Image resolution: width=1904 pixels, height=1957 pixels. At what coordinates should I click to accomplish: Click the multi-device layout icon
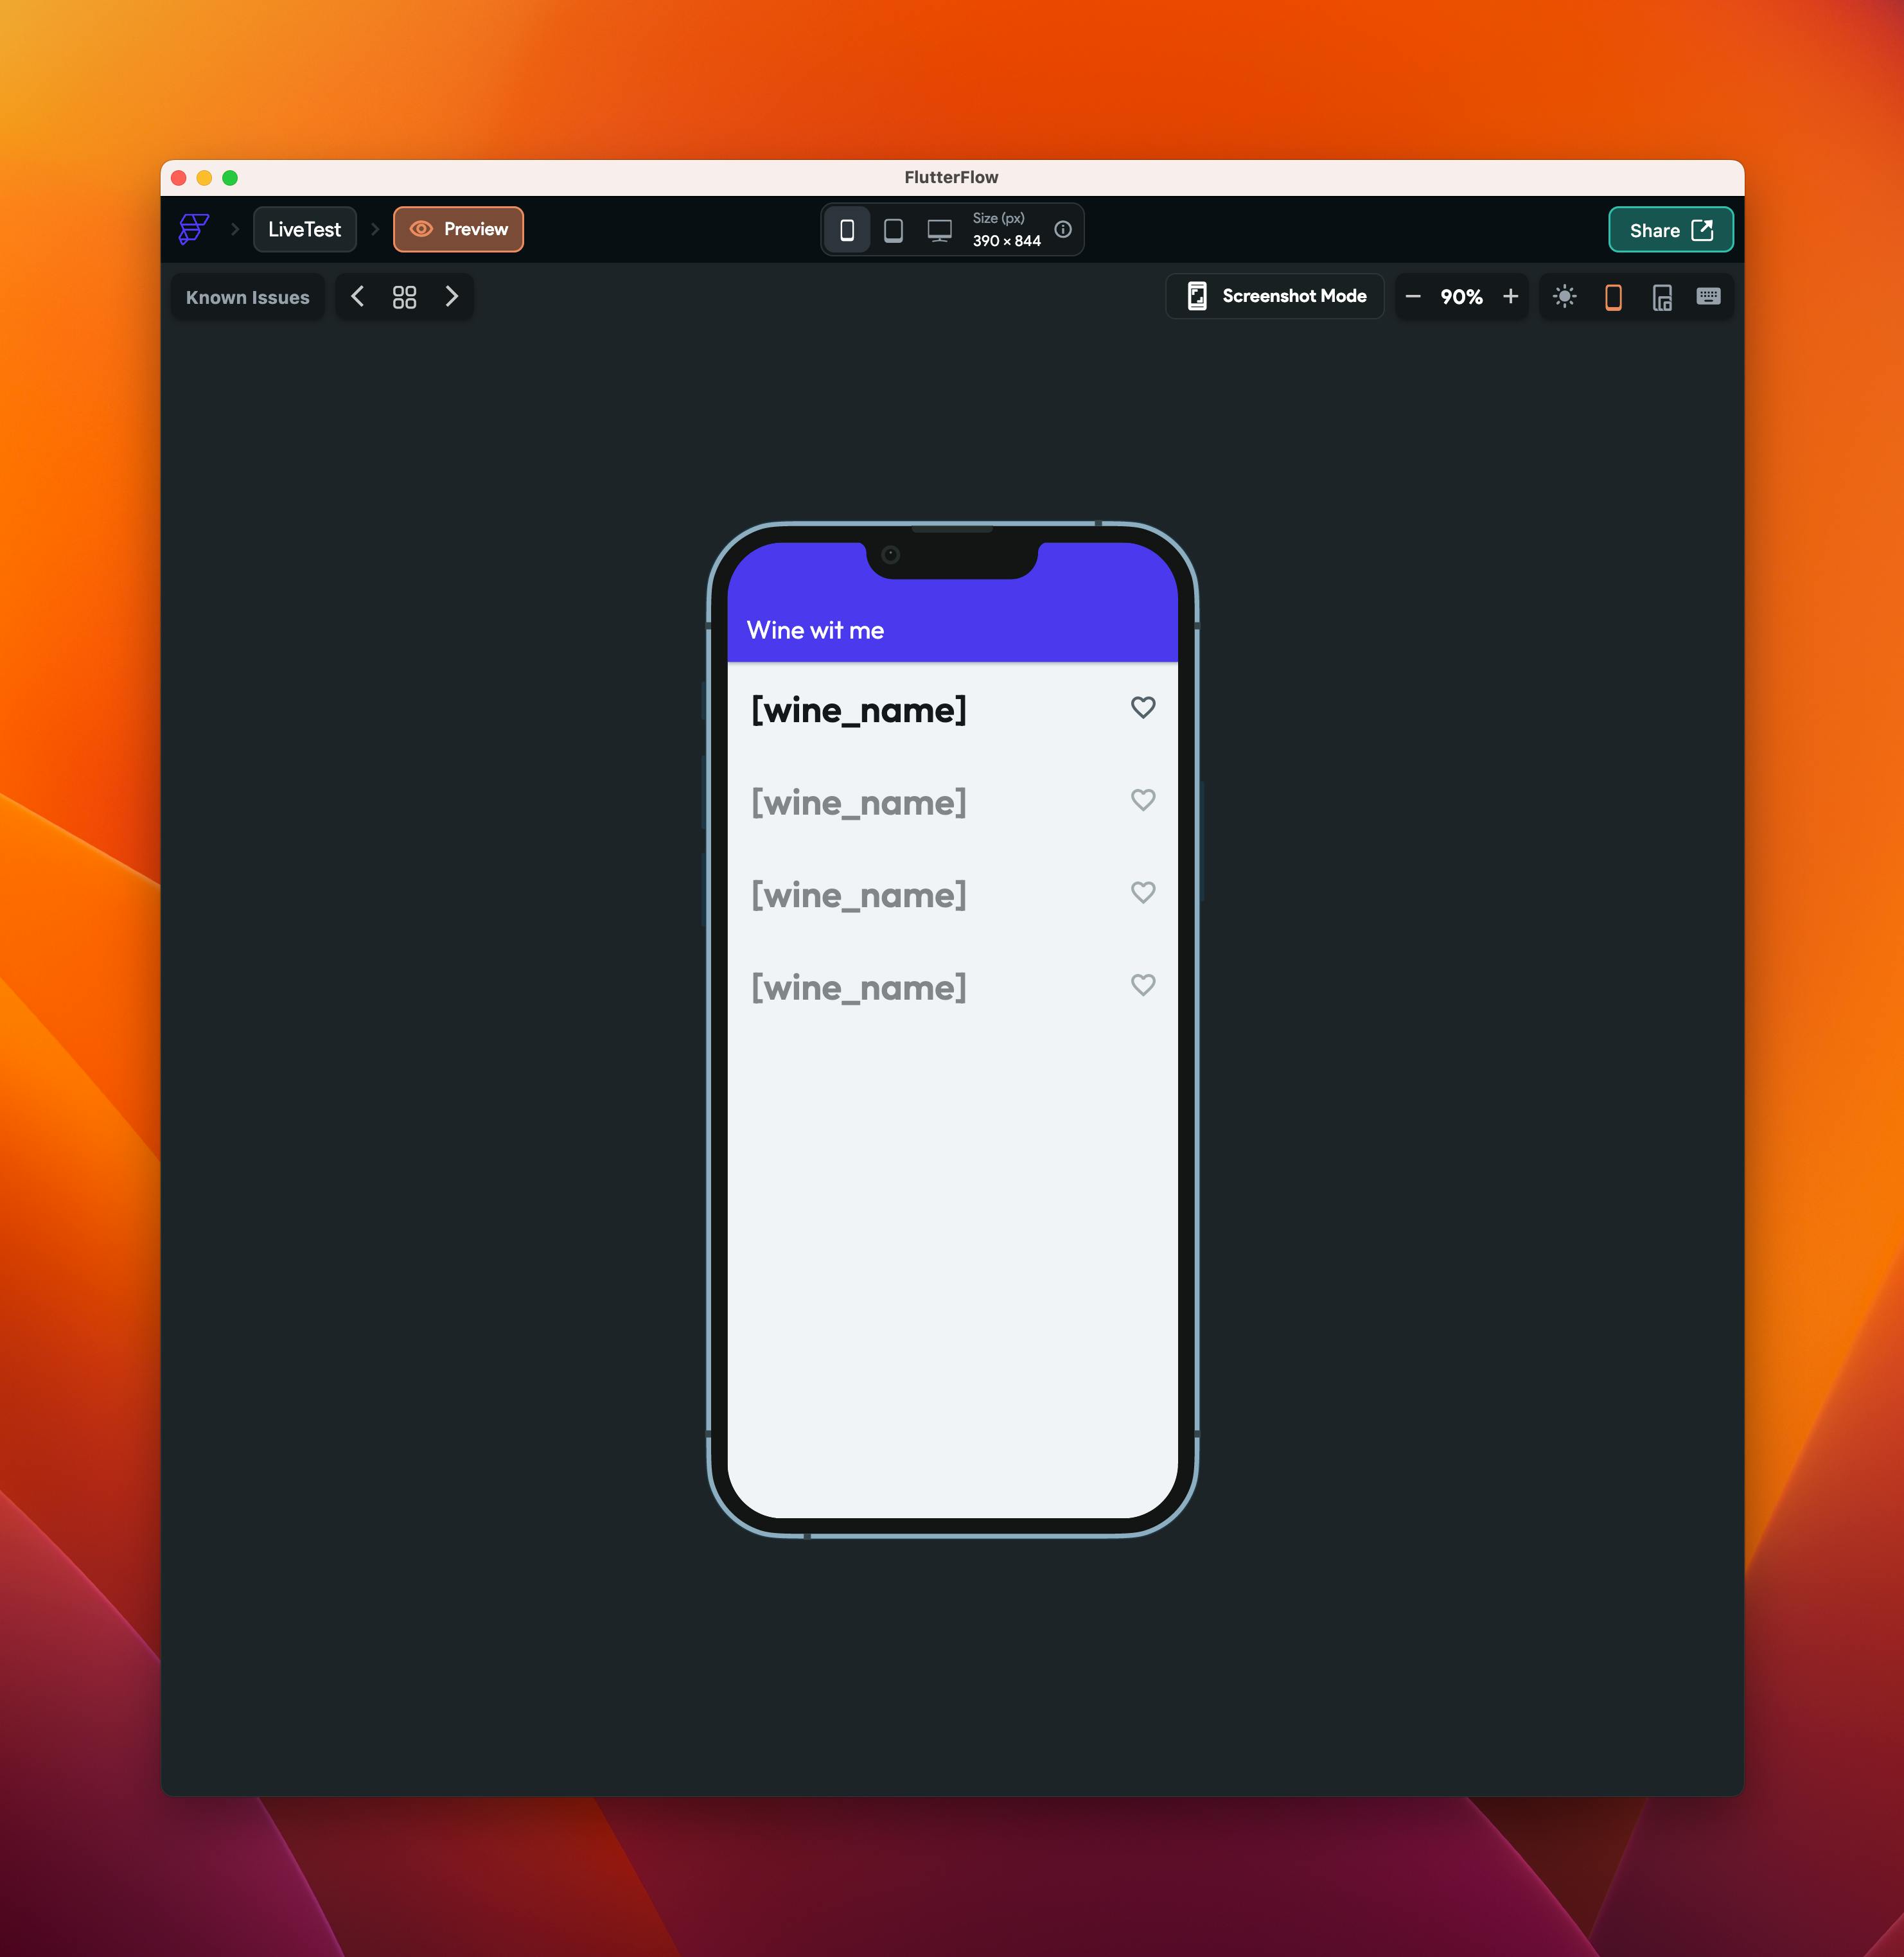pos(1661,297)
